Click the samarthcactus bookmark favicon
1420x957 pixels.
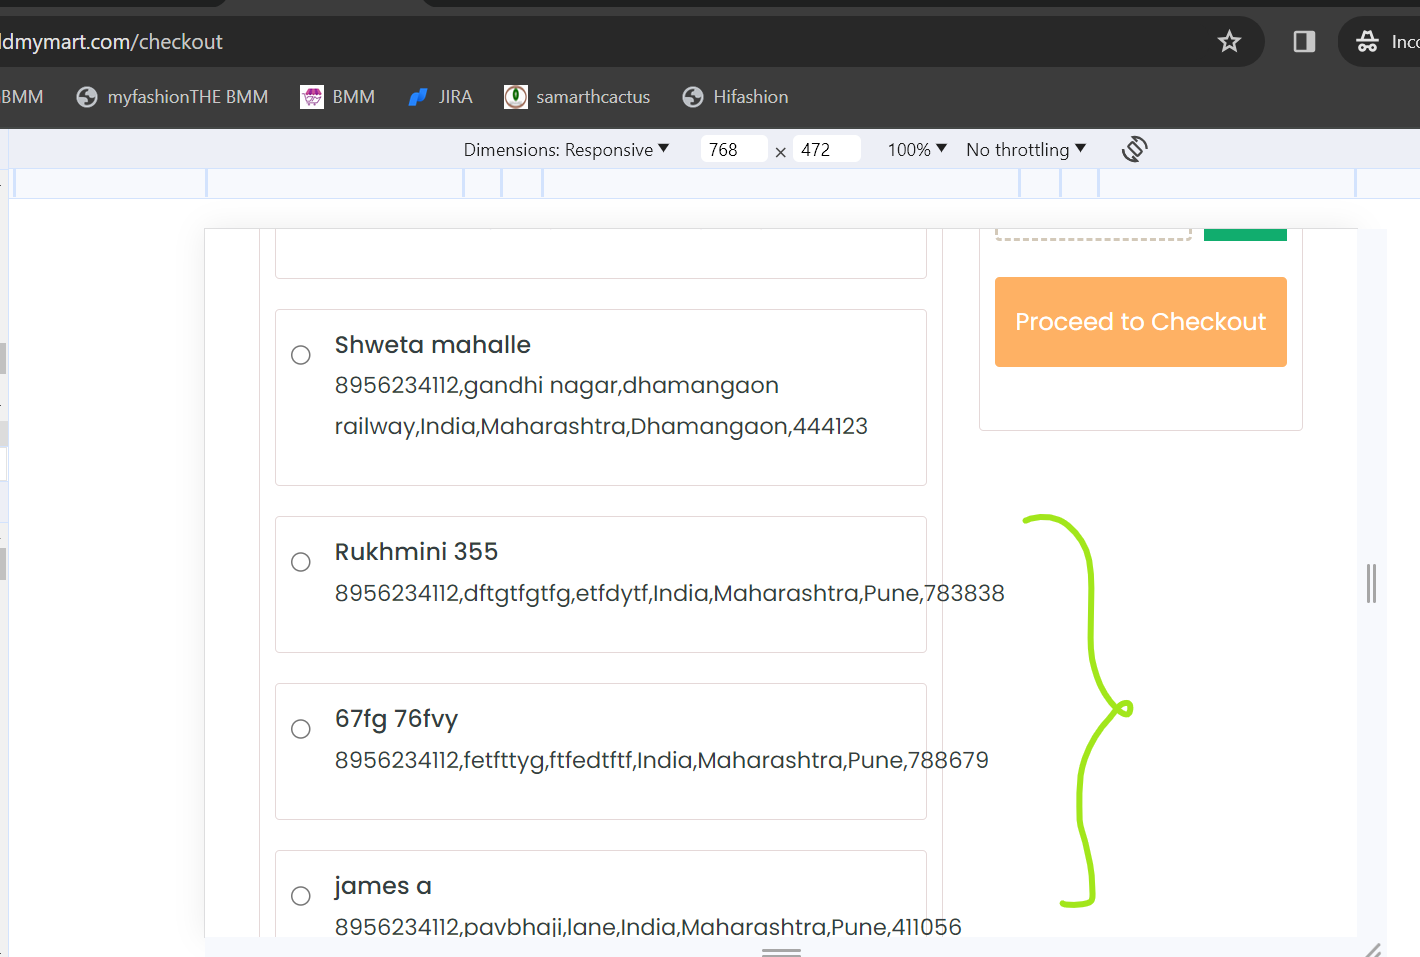click(516, 97)
